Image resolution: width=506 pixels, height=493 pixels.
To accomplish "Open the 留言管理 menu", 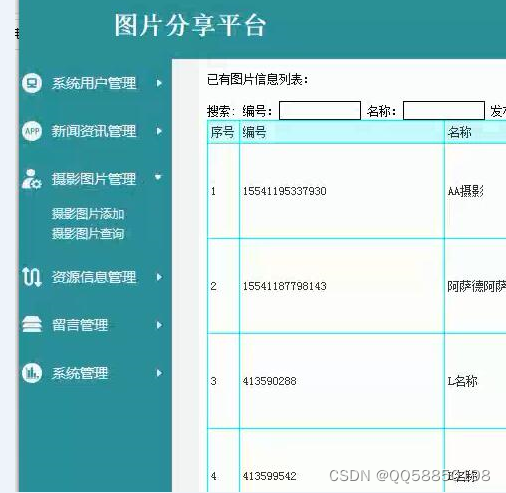I will tap(80, 325).
